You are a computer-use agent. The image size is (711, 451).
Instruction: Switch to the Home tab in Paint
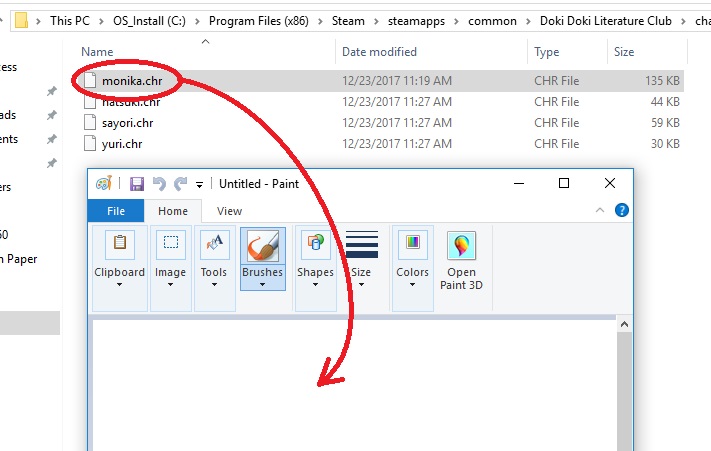click(x=173, y=211)
